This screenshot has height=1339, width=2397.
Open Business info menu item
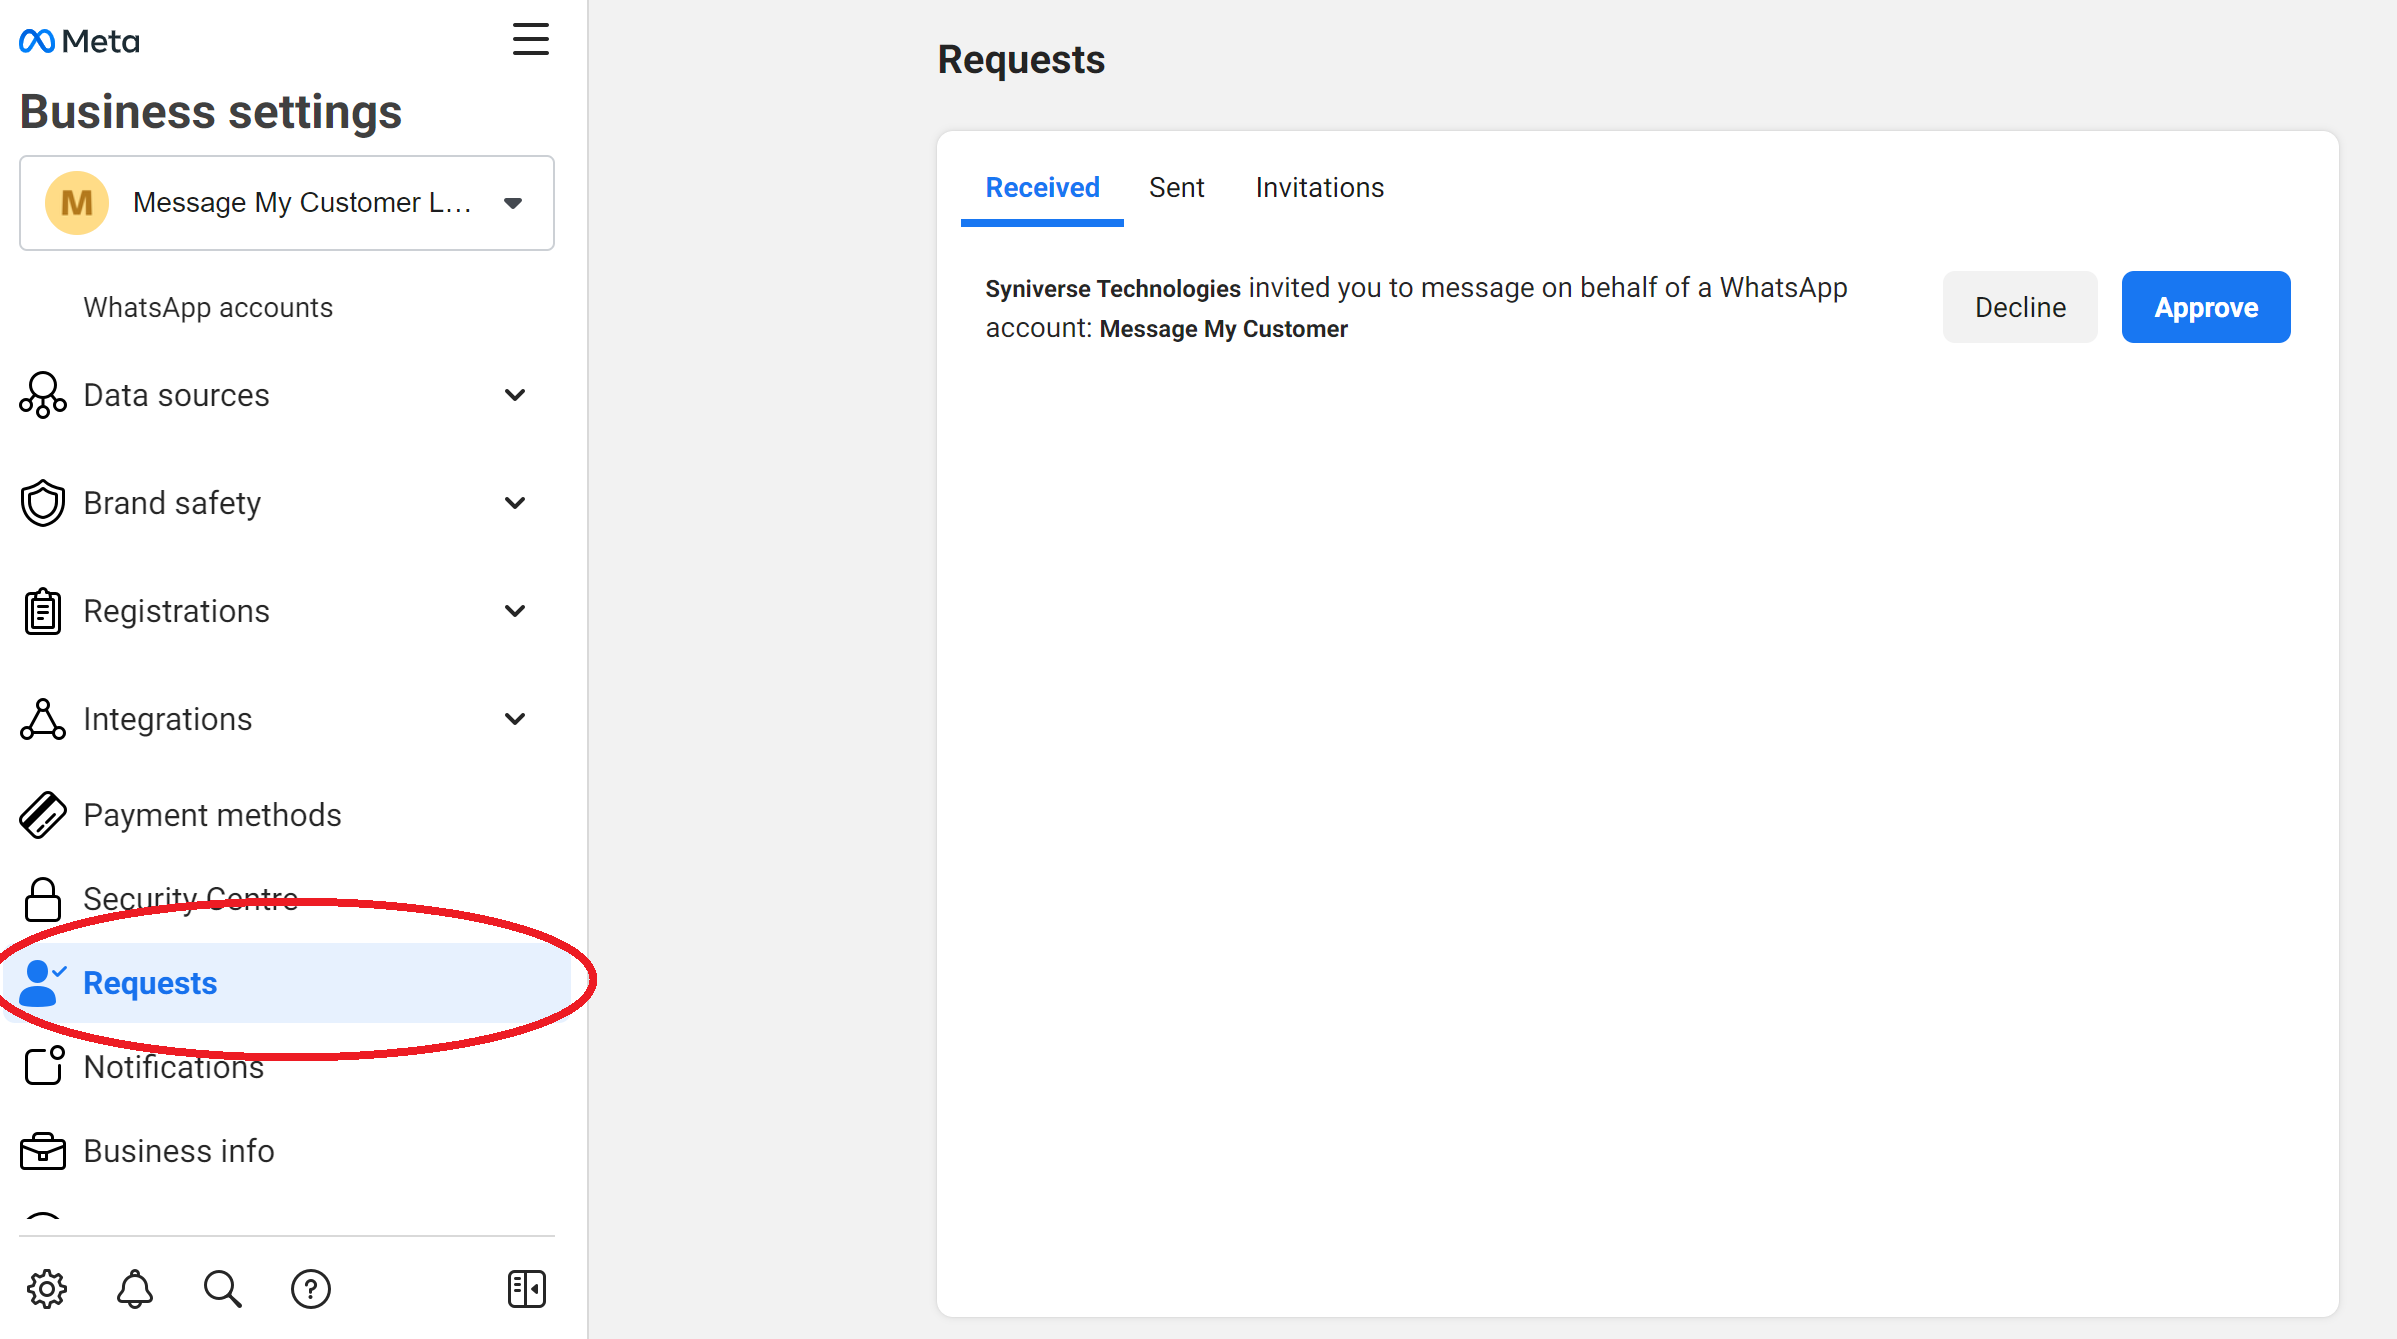click(287, 1151)
